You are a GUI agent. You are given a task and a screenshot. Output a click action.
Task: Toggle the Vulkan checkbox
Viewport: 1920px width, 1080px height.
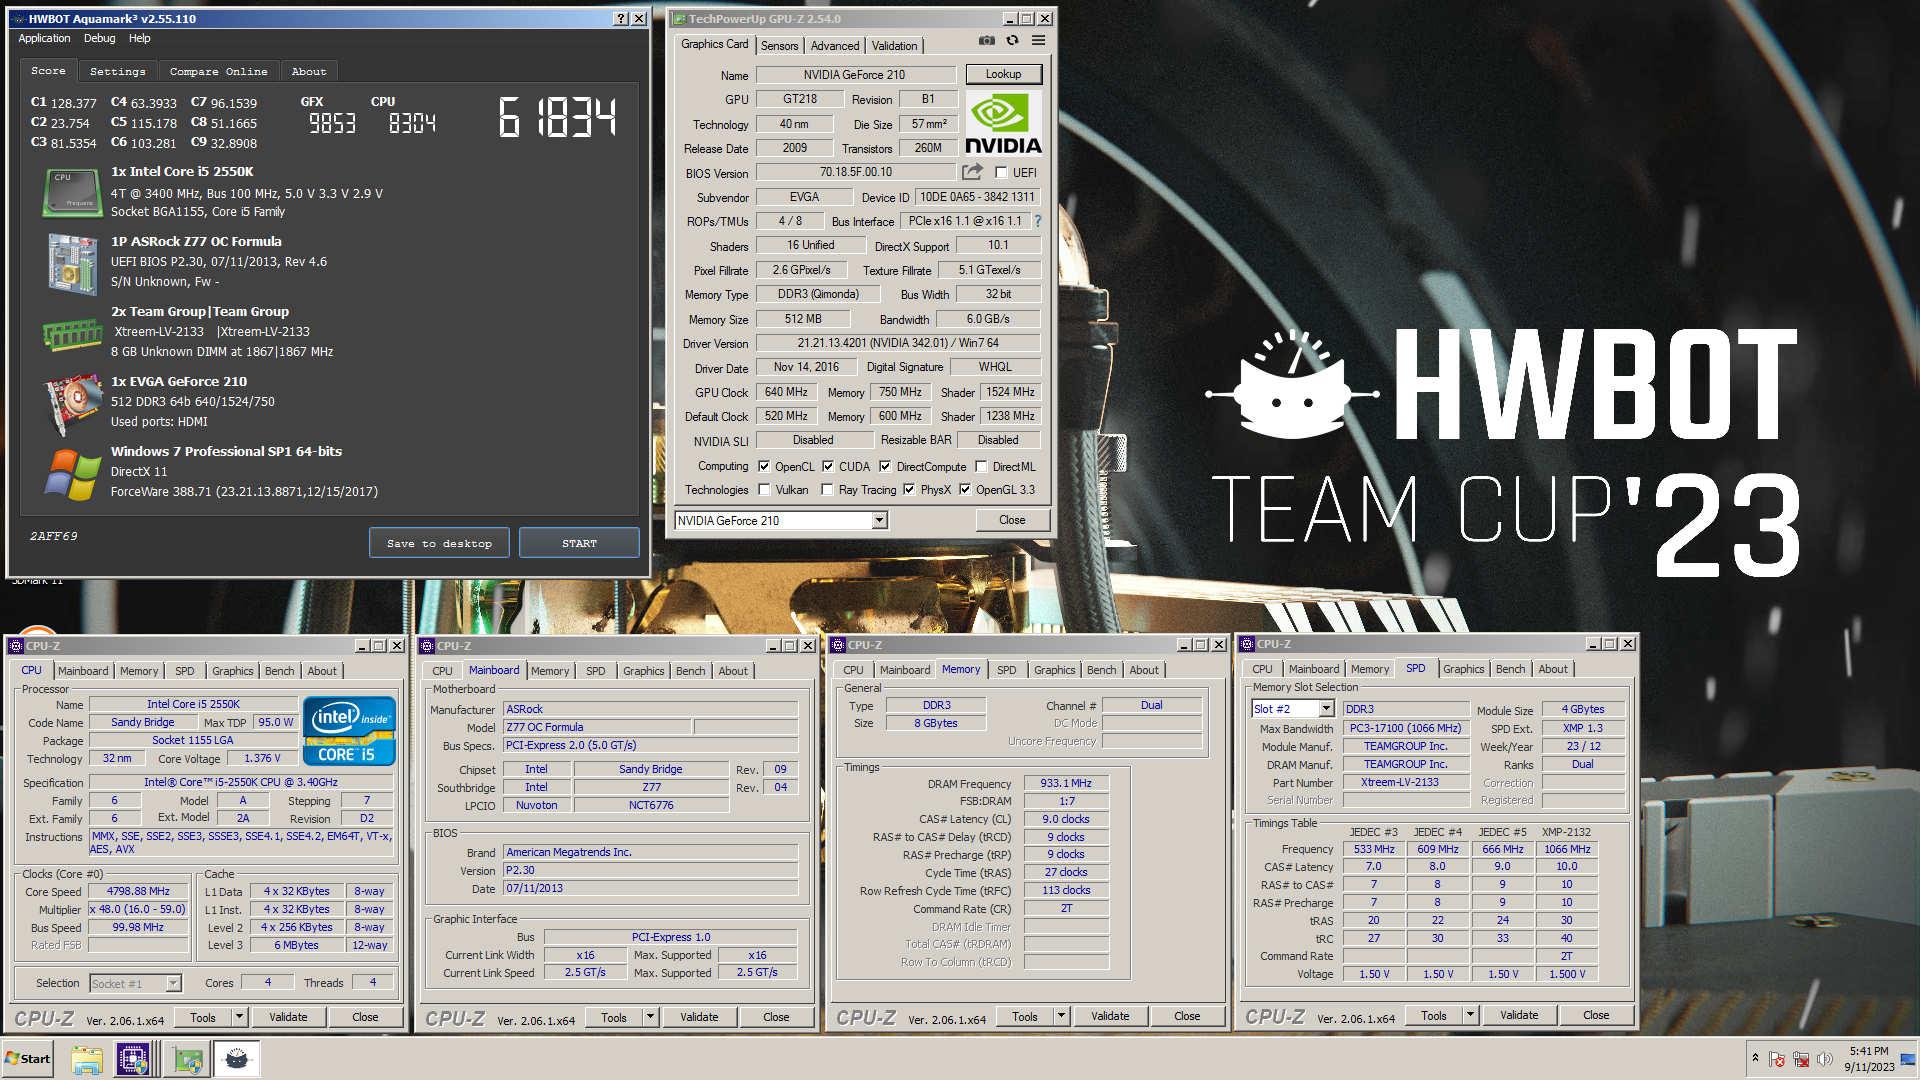[x=764, y=489]
